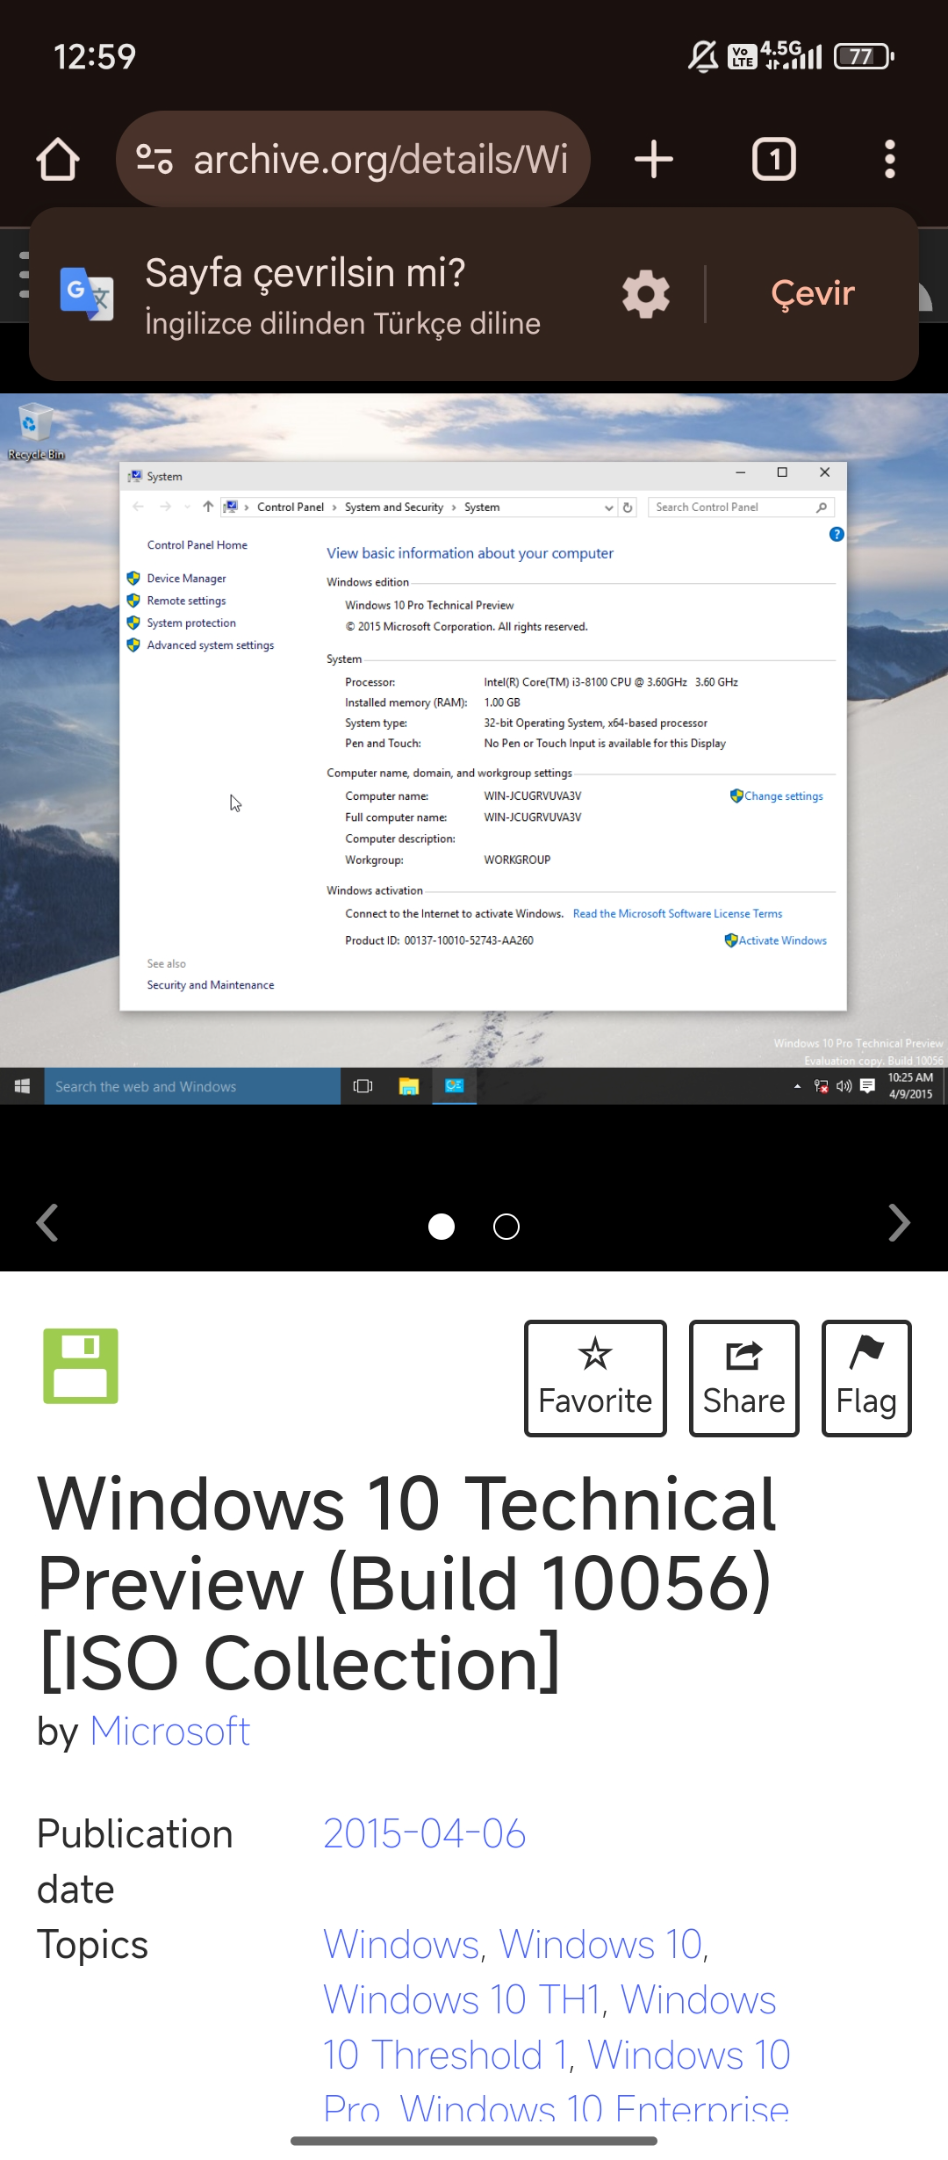Click the refresh icon in System window
Image resolution: width=948 pixels, height=2160 pixels.
tap(628, 507)
